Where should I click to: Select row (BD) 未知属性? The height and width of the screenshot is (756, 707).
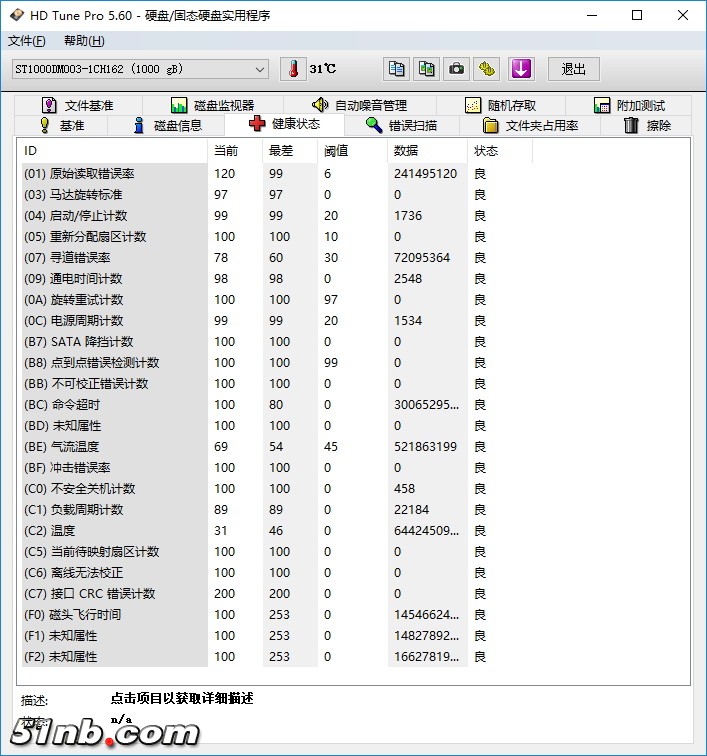277,426
